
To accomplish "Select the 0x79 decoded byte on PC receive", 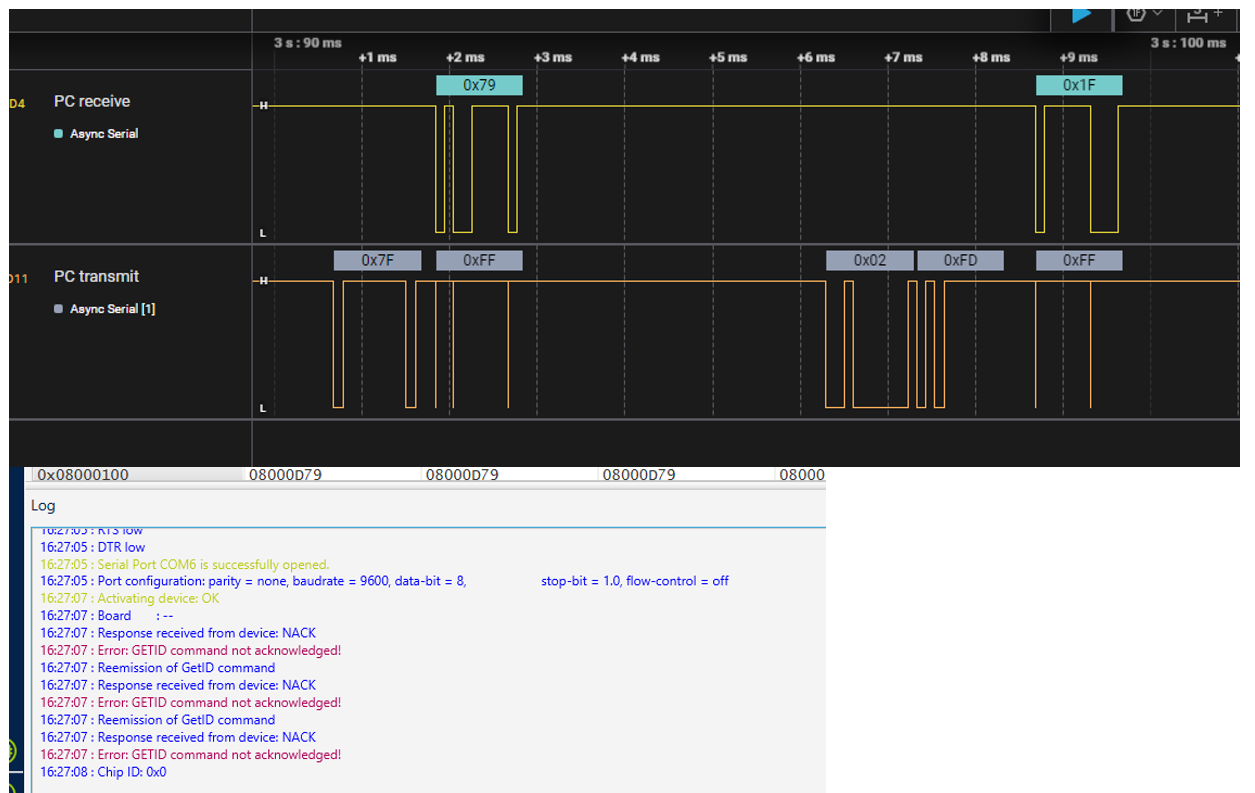I will [x=478, y=85].
